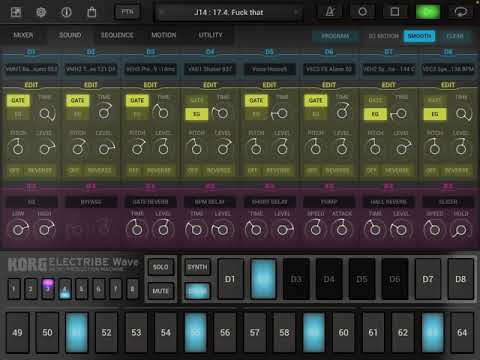Open the HALL REVERB effect selector
The image size is (480, 360).
coord(388,202)
